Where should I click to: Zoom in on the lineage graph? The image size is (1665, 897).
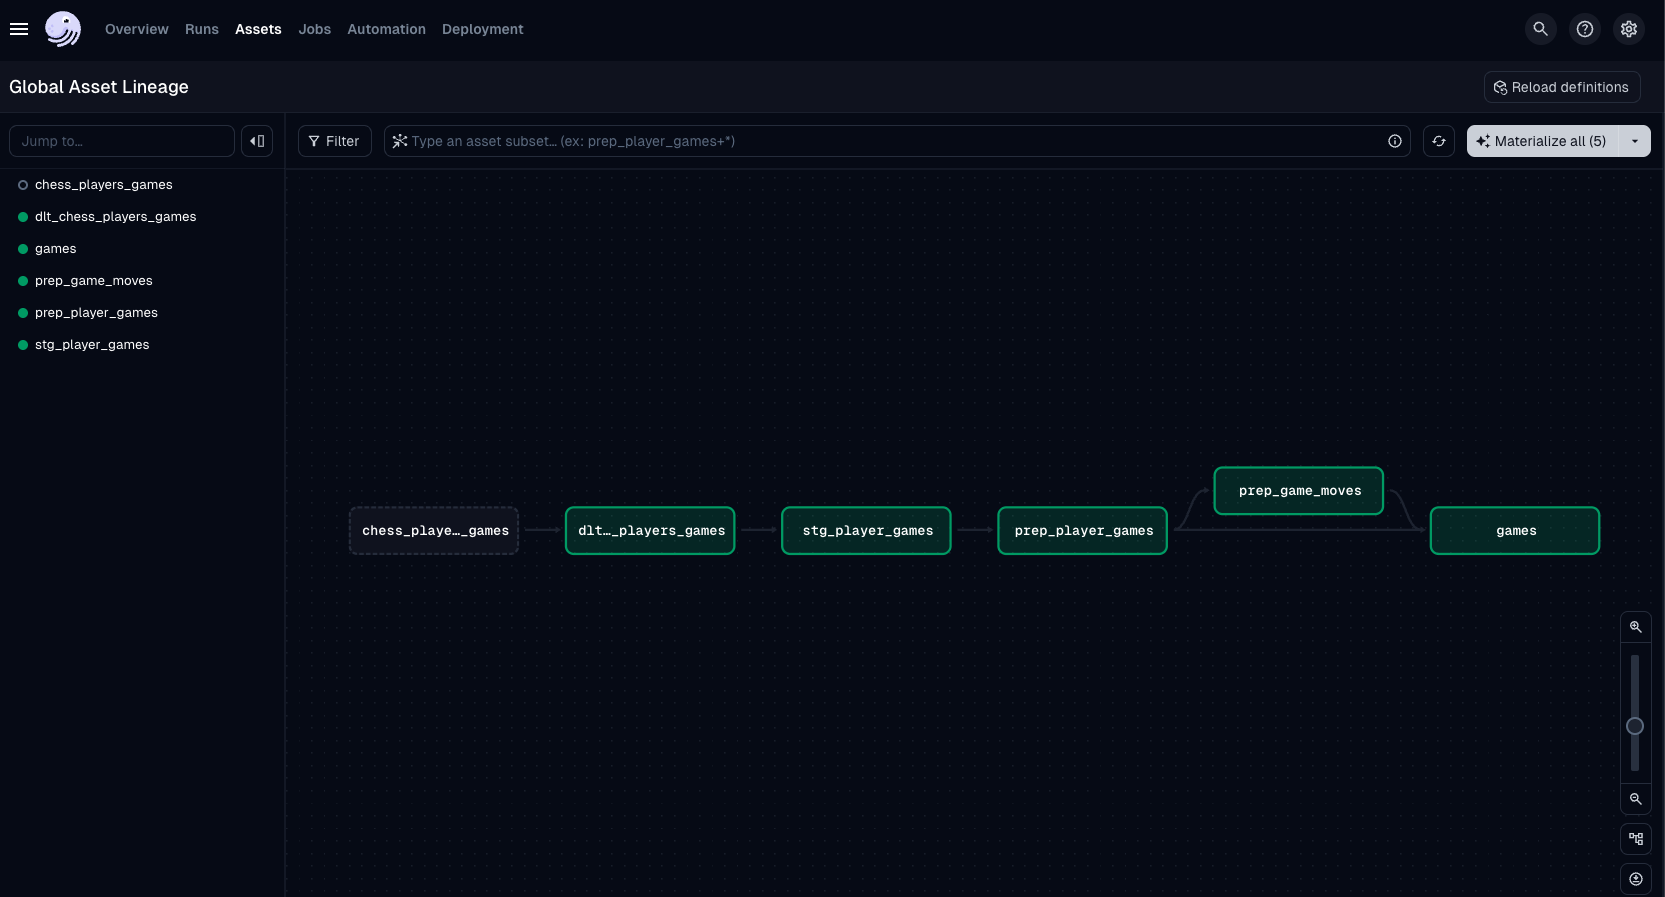(x=1636, y=627)
